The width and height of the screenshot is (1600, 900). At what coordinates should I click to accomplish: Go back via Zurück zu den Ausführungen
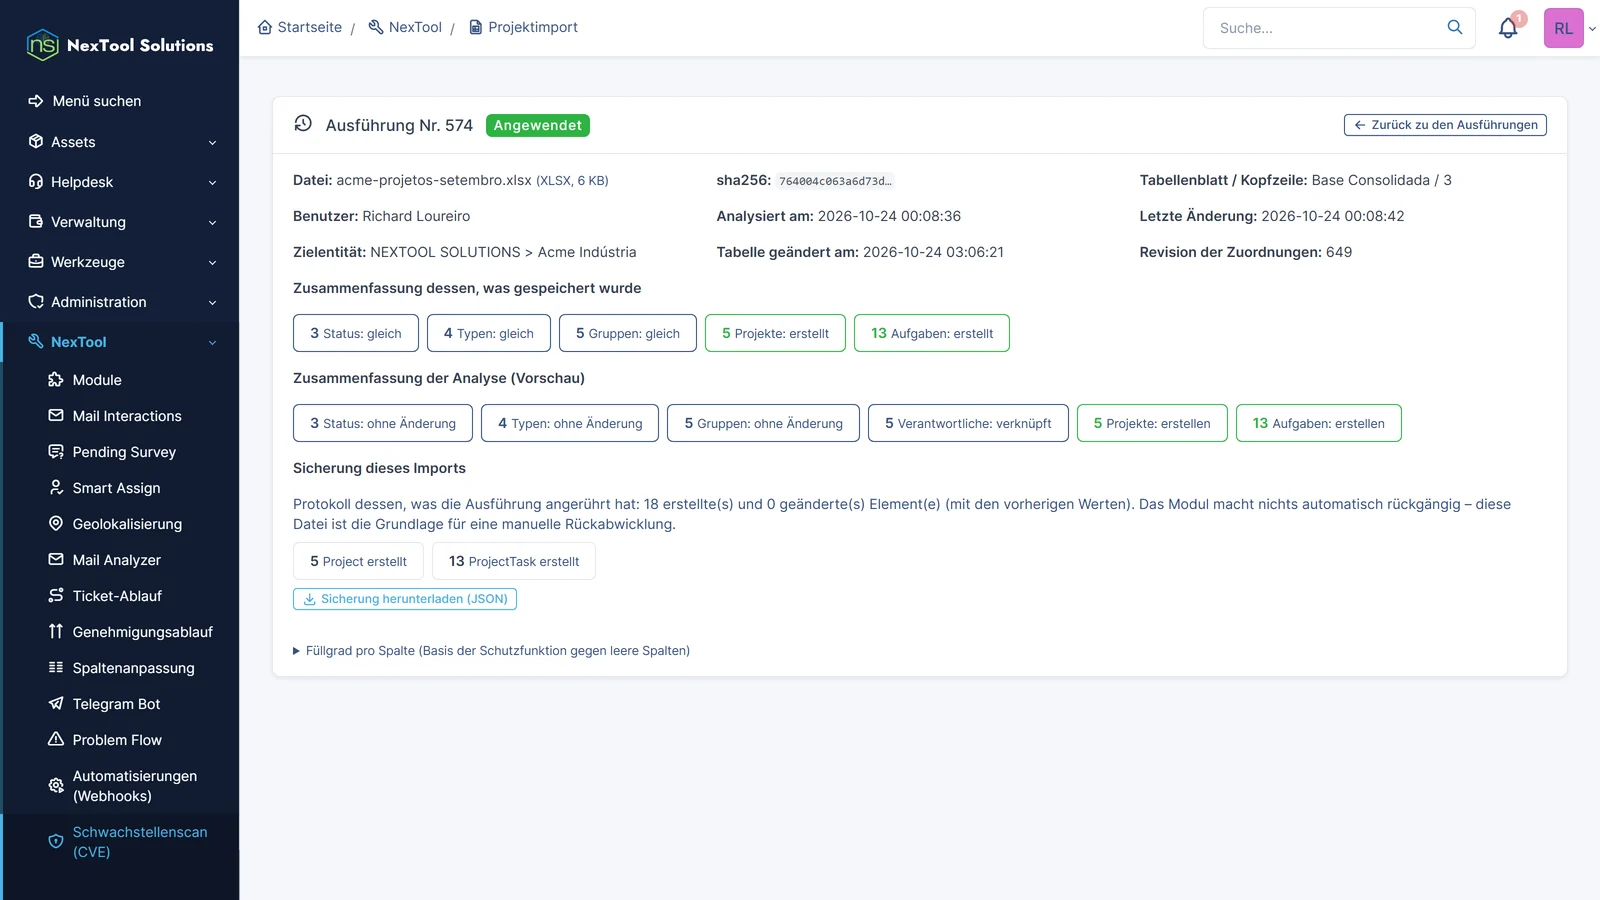[x=1445, y=125]
